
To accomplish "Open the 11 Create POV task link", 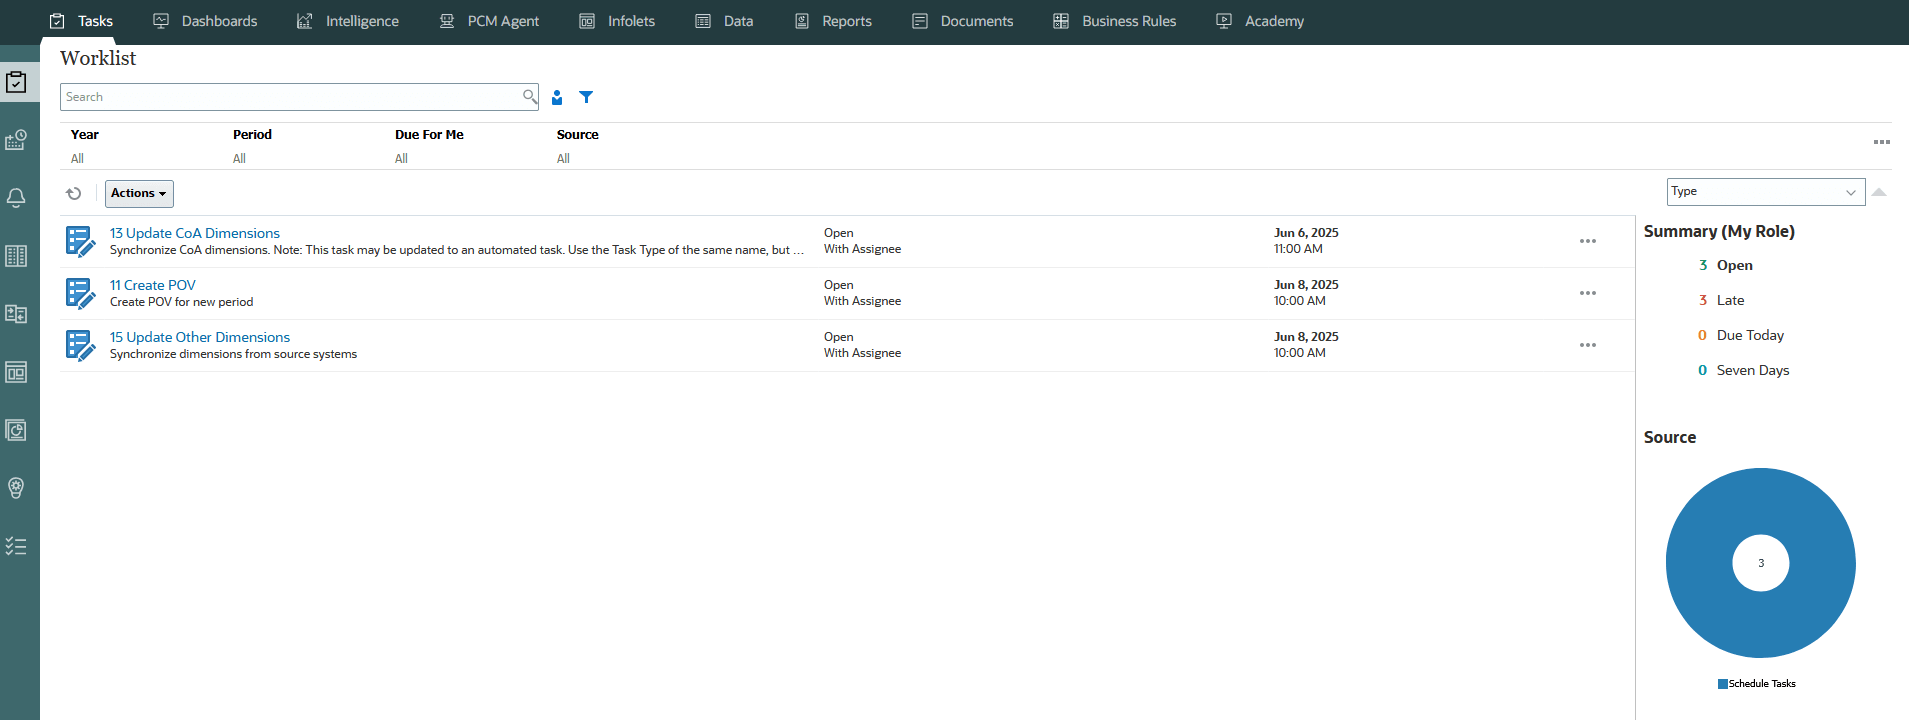I will 153,285.
